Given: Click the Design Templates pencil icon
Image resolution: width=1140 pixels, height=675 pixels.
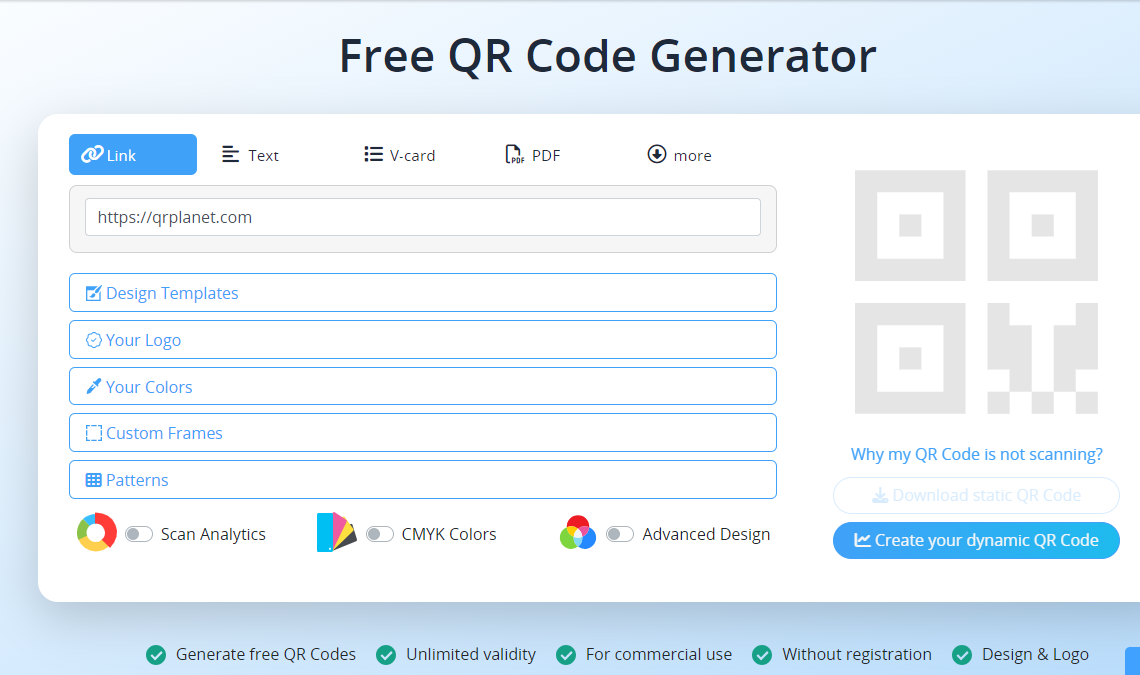Looking at the screenshot, I should [94, 293].
